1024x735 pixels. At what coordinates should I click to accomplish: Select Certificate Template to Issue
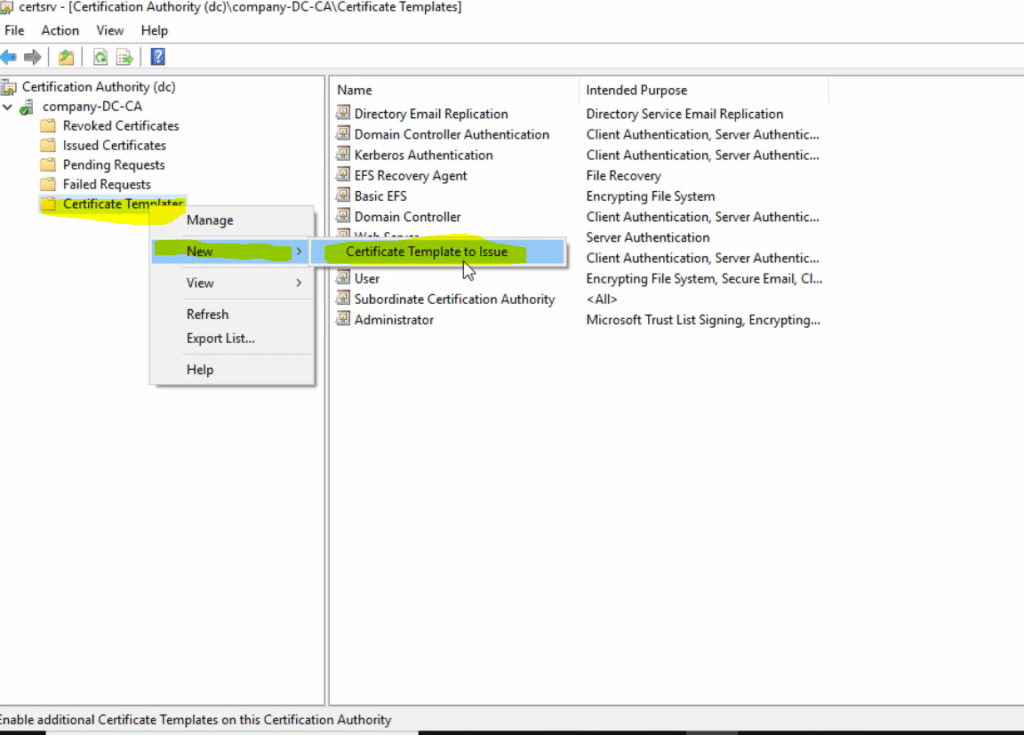427,252
